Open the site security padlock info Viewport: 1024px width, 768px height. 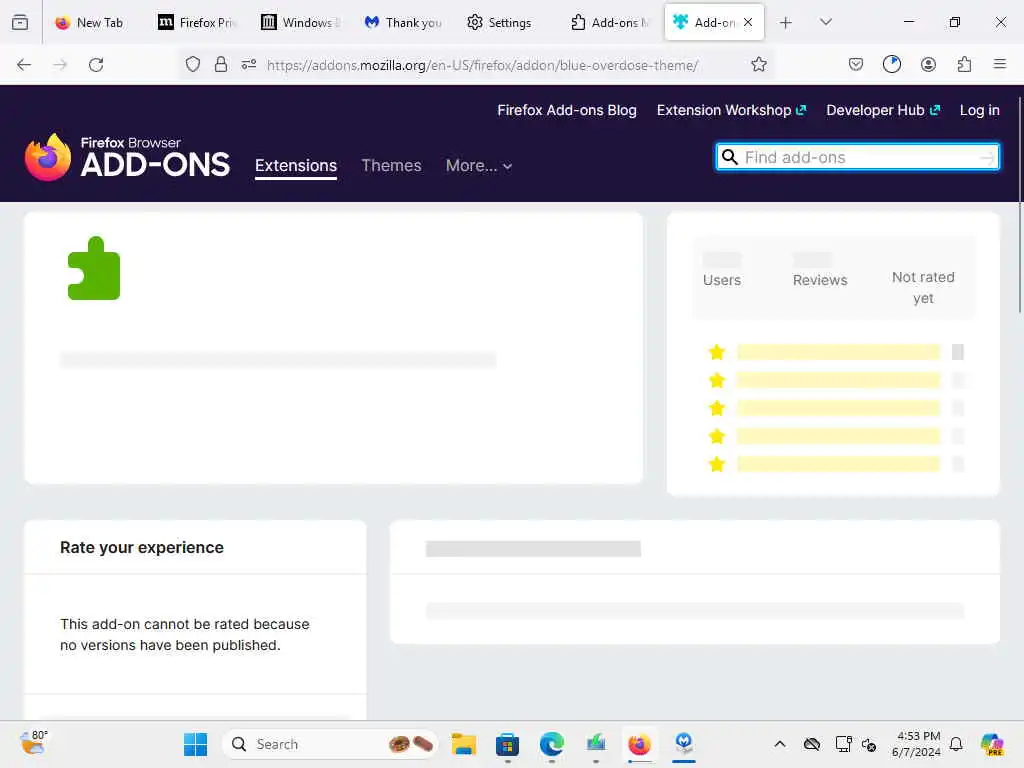[221, 64]
